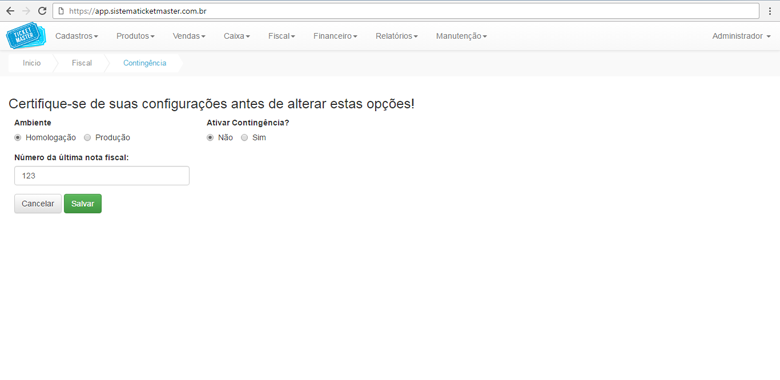The width and height of the screenshot is (780, 380).
Task: Click the browser forward arrow
Action: point(26,11)
